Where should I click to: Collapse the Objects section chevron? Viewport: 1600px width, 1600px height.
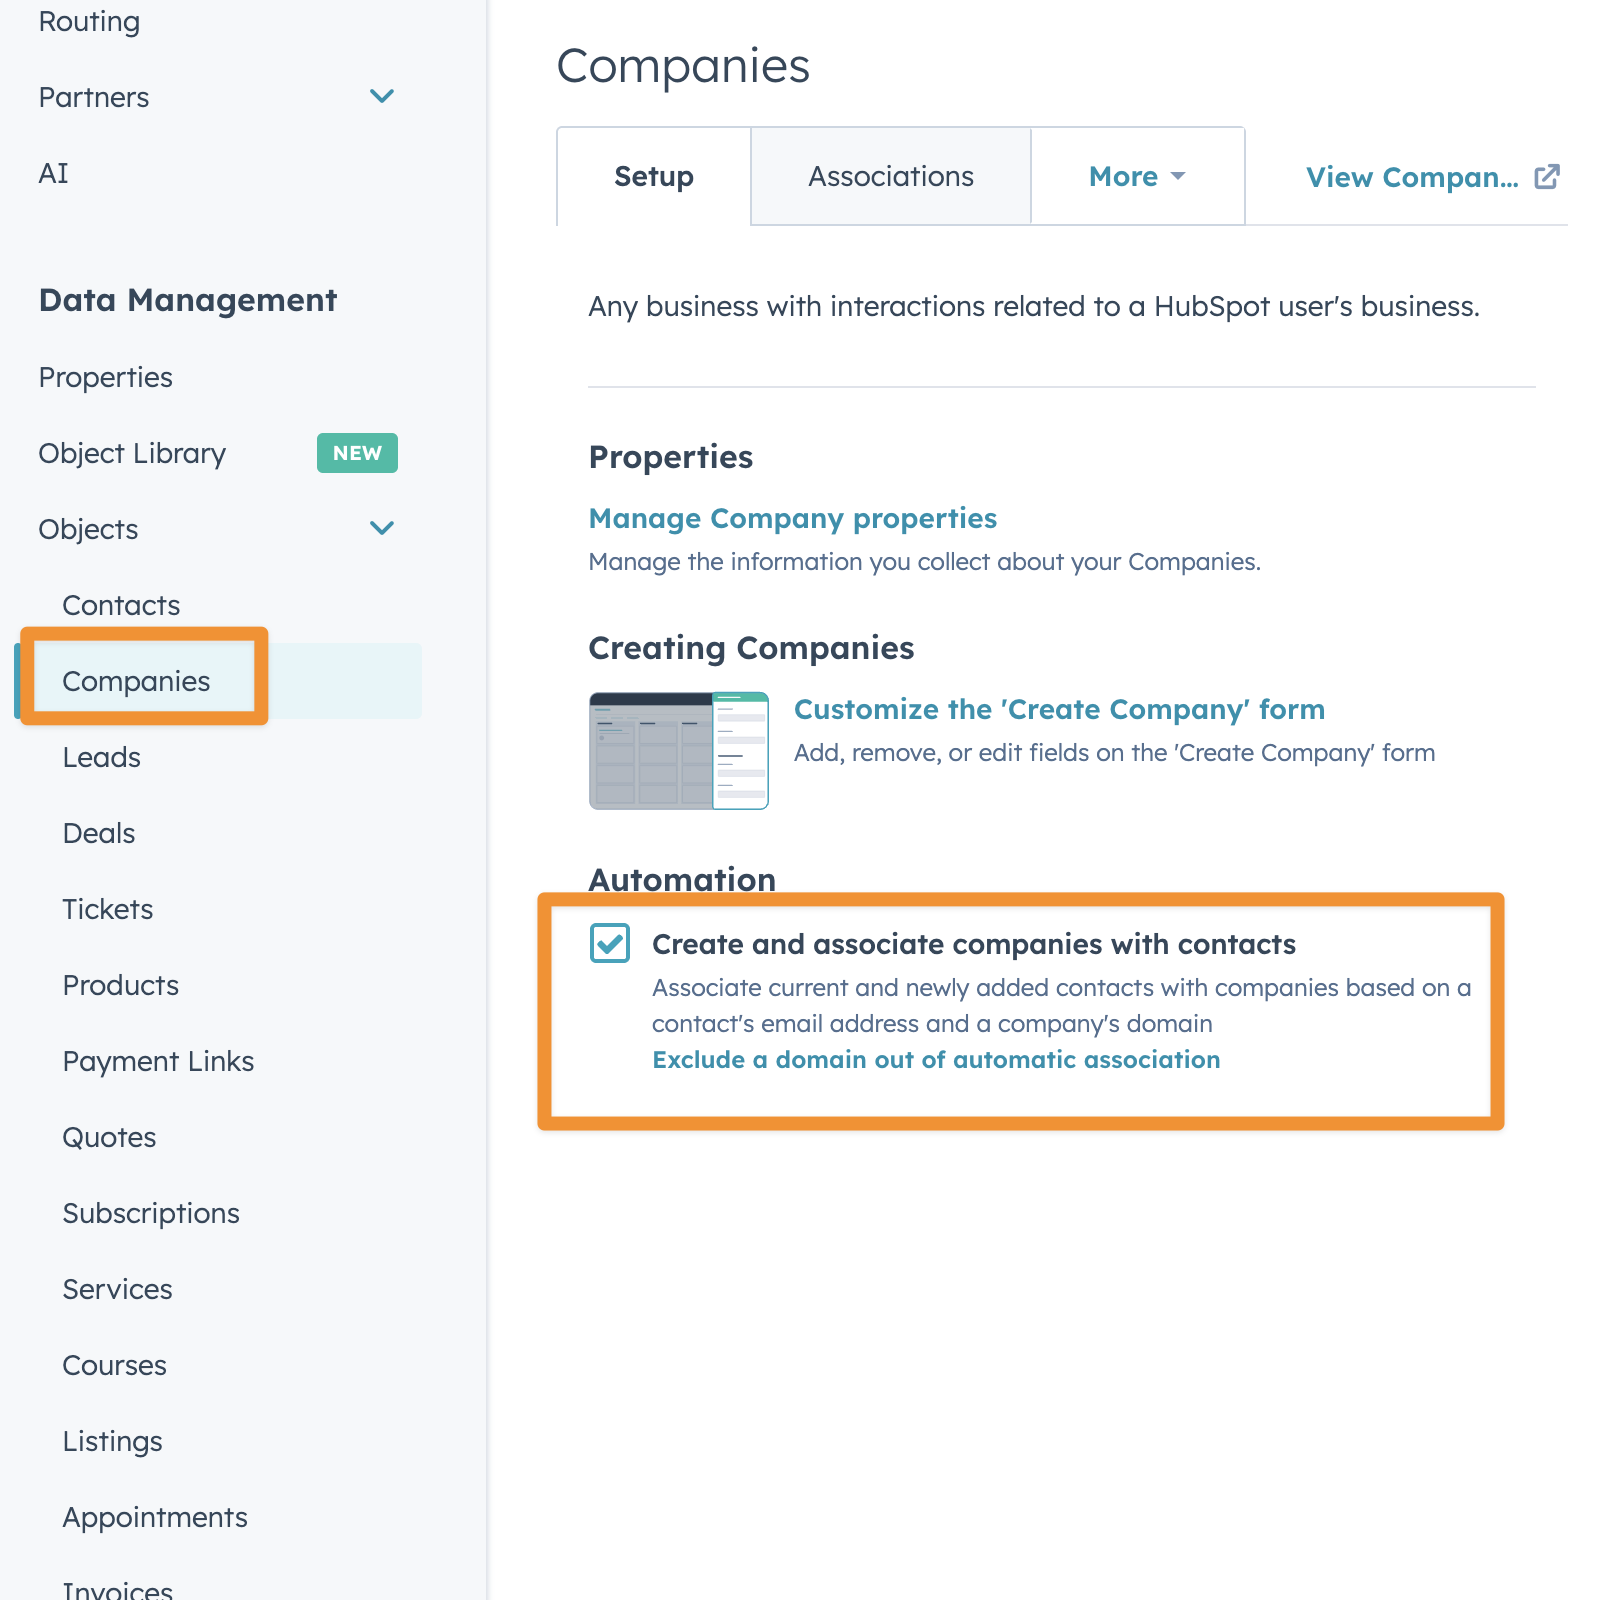[382, 529]
